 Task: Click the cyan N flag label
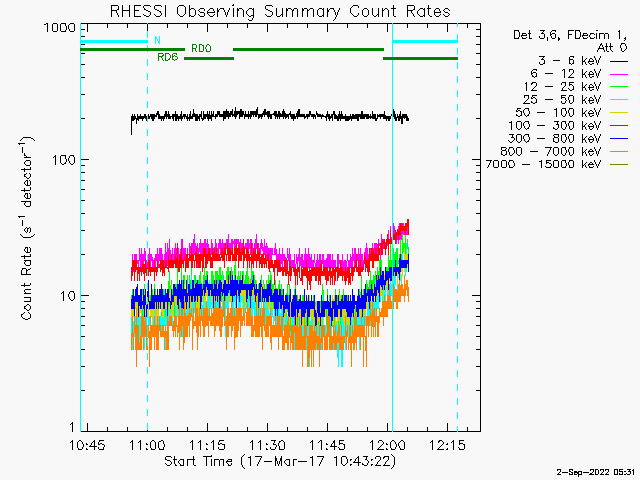158,40
